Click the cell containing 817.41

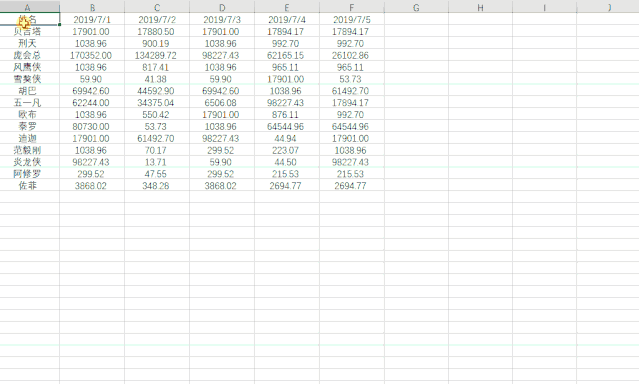pos(157,67)
